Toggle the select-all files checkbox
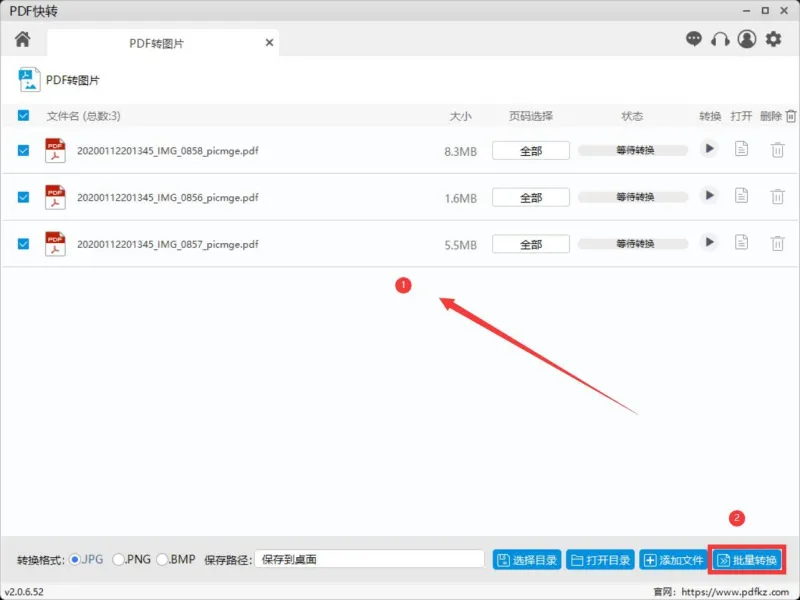Screen dimensions: 800x600 [x=23, y=115]
